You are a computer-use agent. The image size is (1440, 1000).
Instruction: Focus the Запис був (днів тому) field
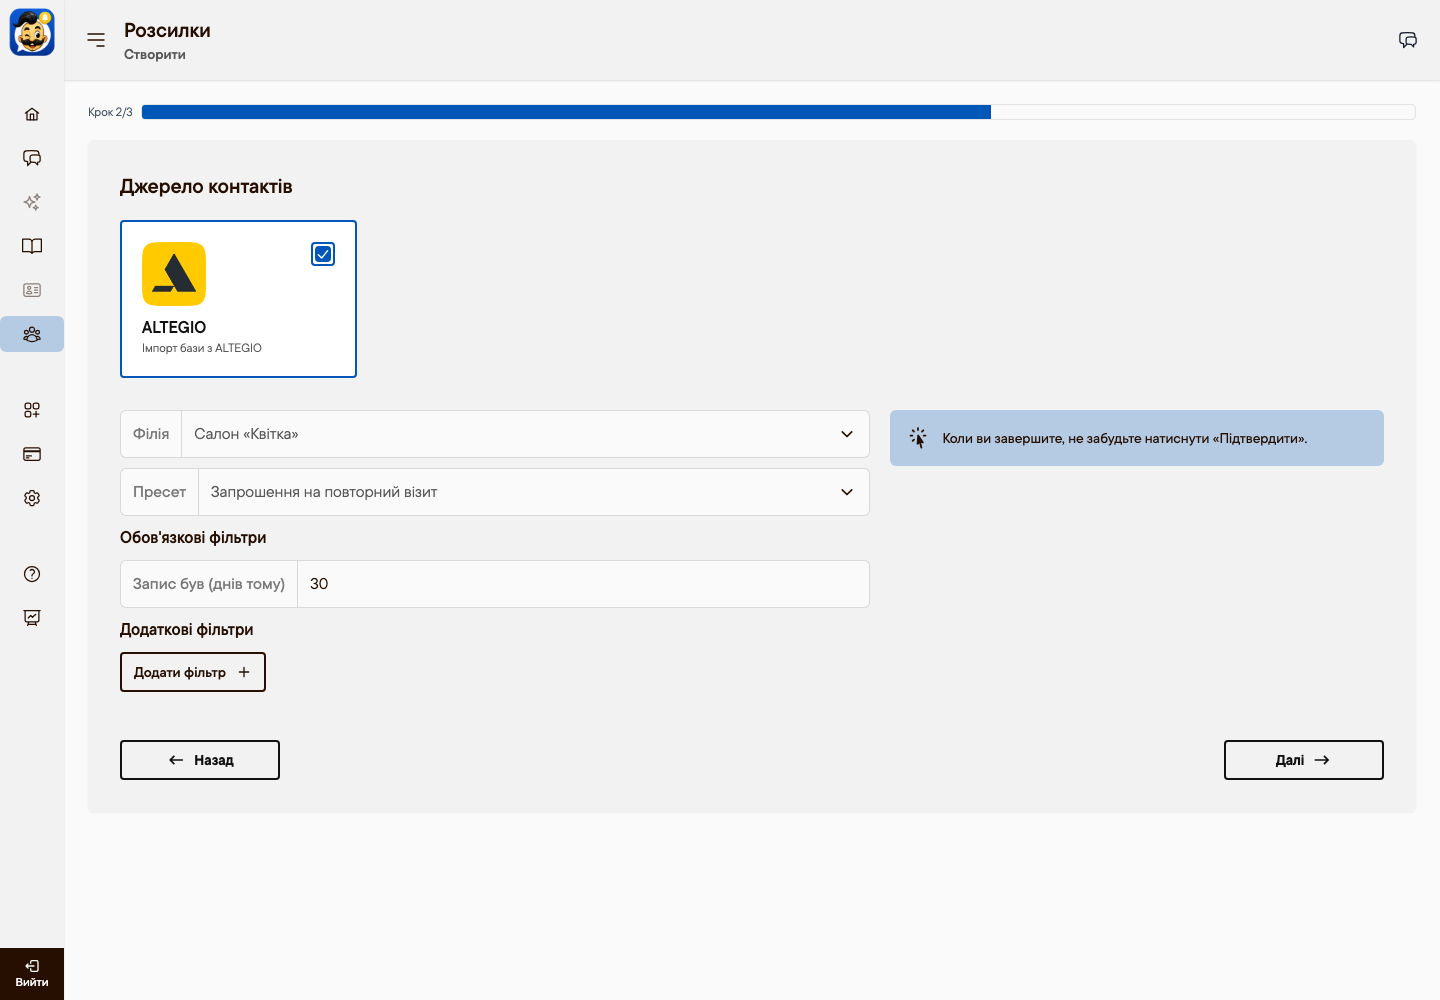[x=583, y=584]
